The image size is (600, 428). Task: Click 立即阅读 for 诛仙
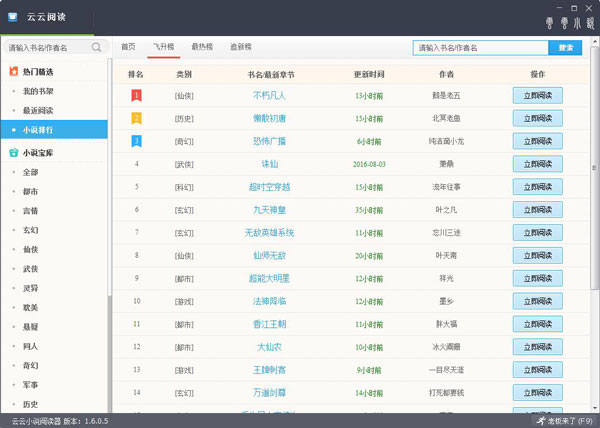click(x=538, y=164)
